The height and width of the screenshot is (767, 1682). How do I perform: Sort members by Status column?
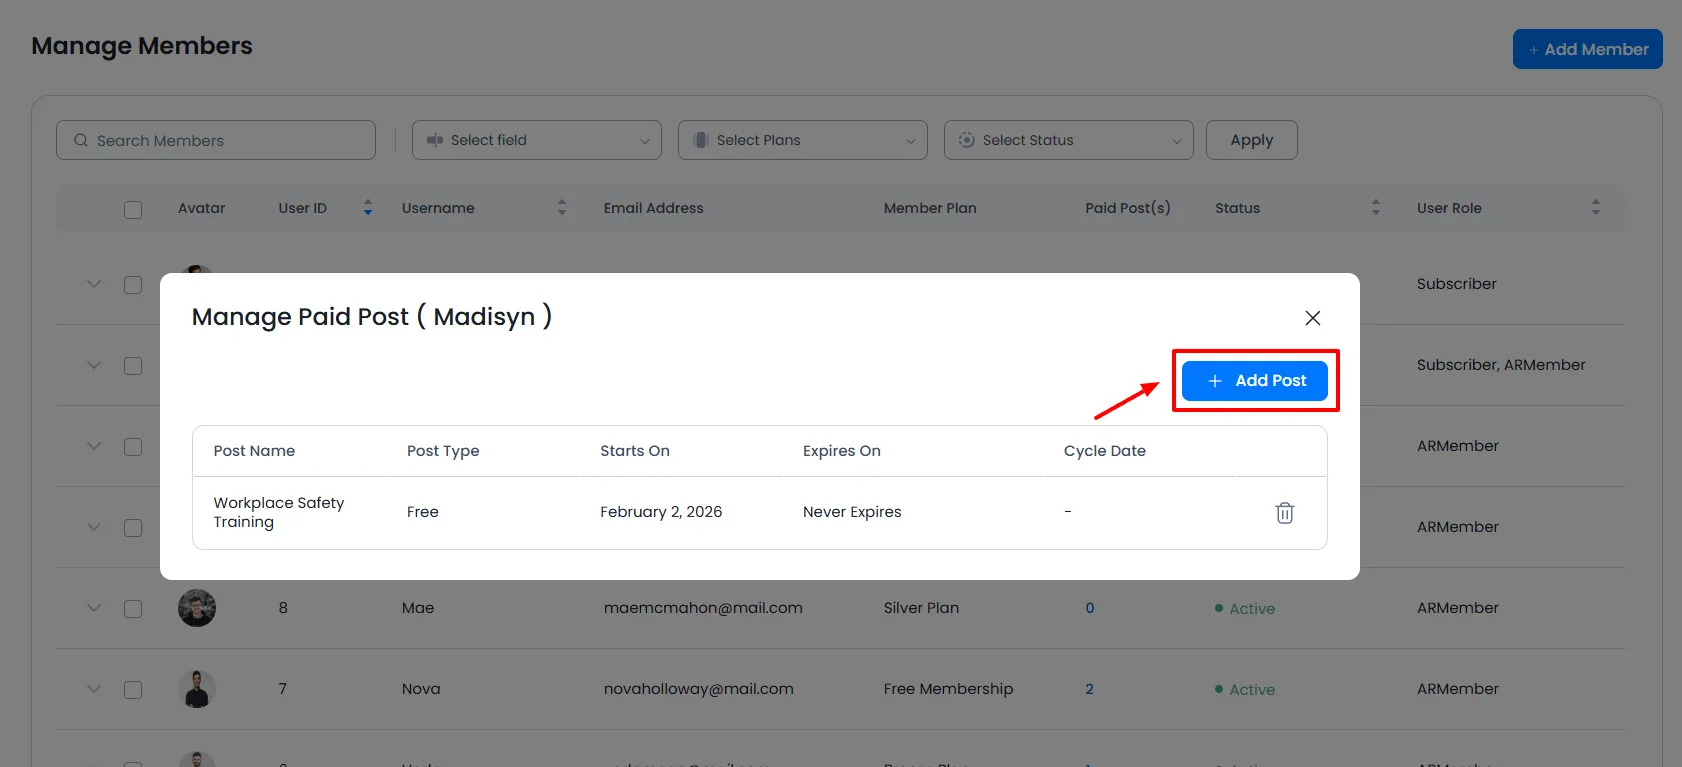coord(1375,208)
